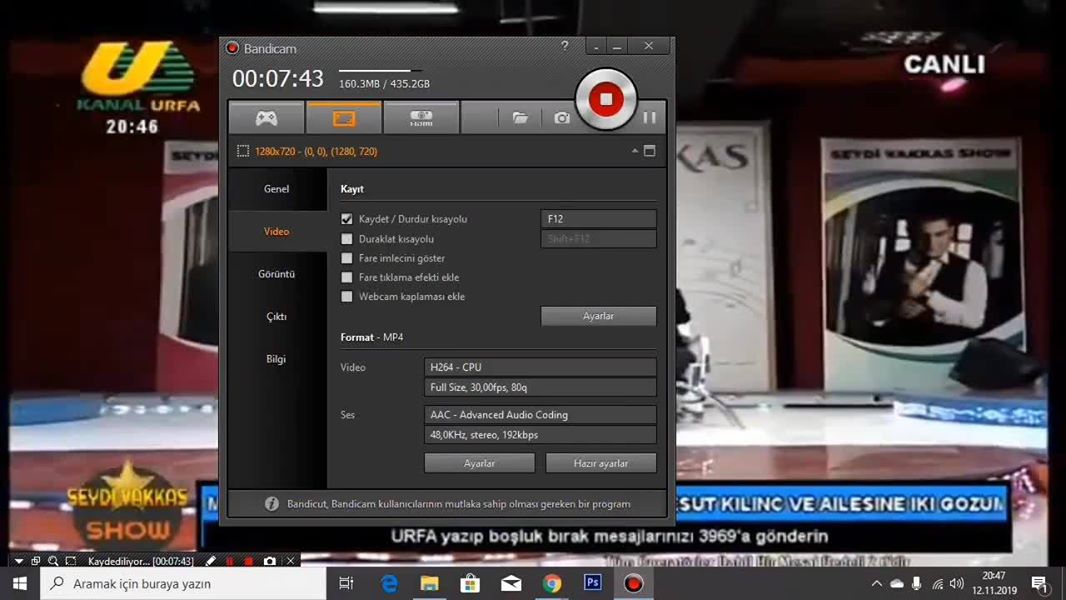Click Ayarlar button under Kayıt section
1066x600 pixels.
click(x=598, y=316)
